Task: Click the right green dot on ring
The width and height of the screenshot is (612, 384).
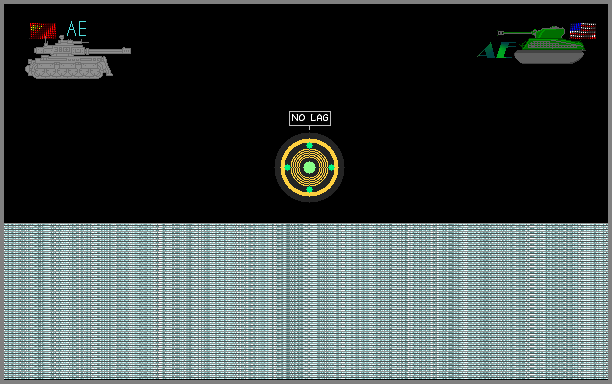Action: [332, 167]
